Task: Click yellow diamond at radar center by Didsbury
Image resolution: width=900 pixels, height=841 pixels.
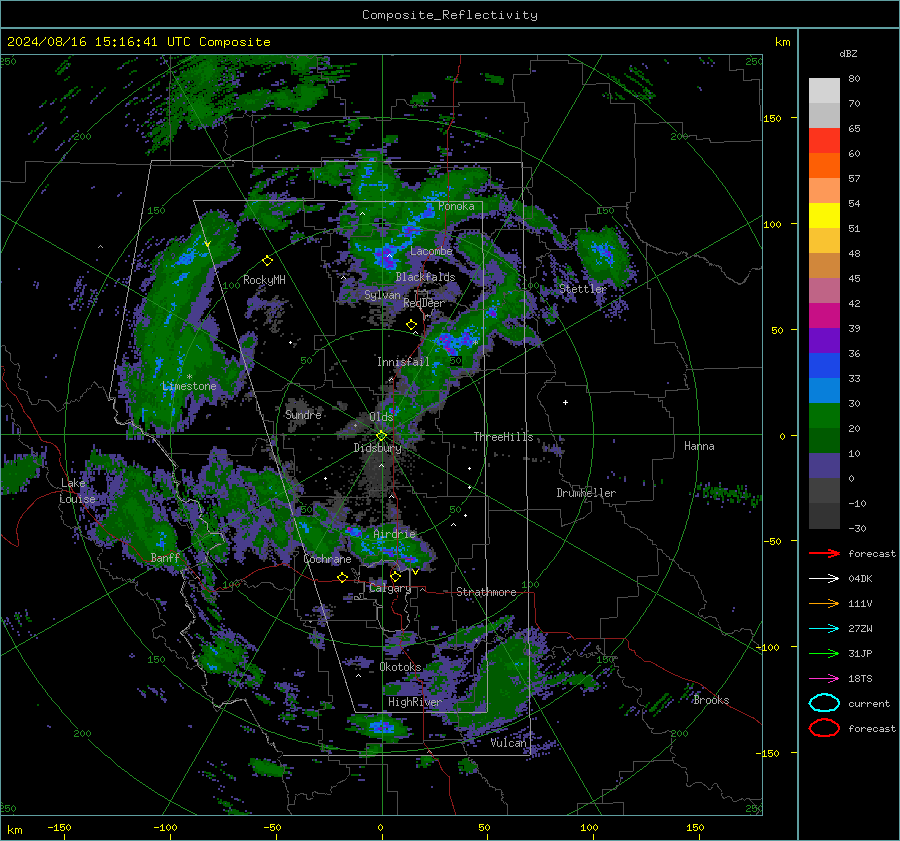Action: 381,436
